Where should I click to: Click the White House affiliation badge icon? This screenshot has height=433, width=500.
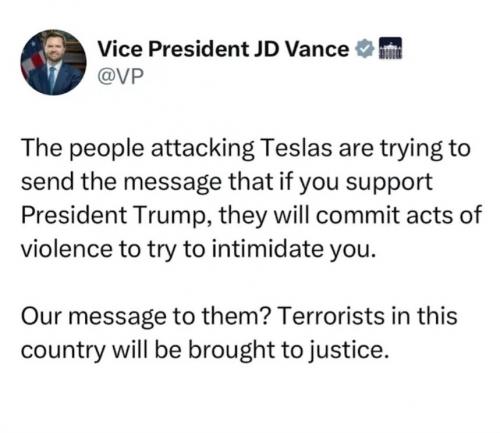(390, 48)
